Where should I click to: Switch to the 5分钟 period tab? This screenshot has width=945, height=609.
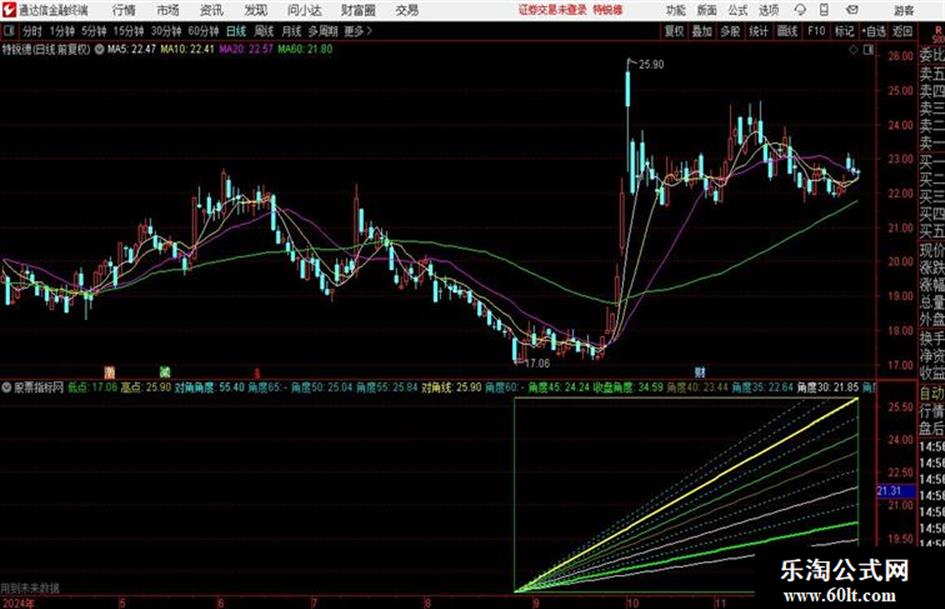point(93,31)
